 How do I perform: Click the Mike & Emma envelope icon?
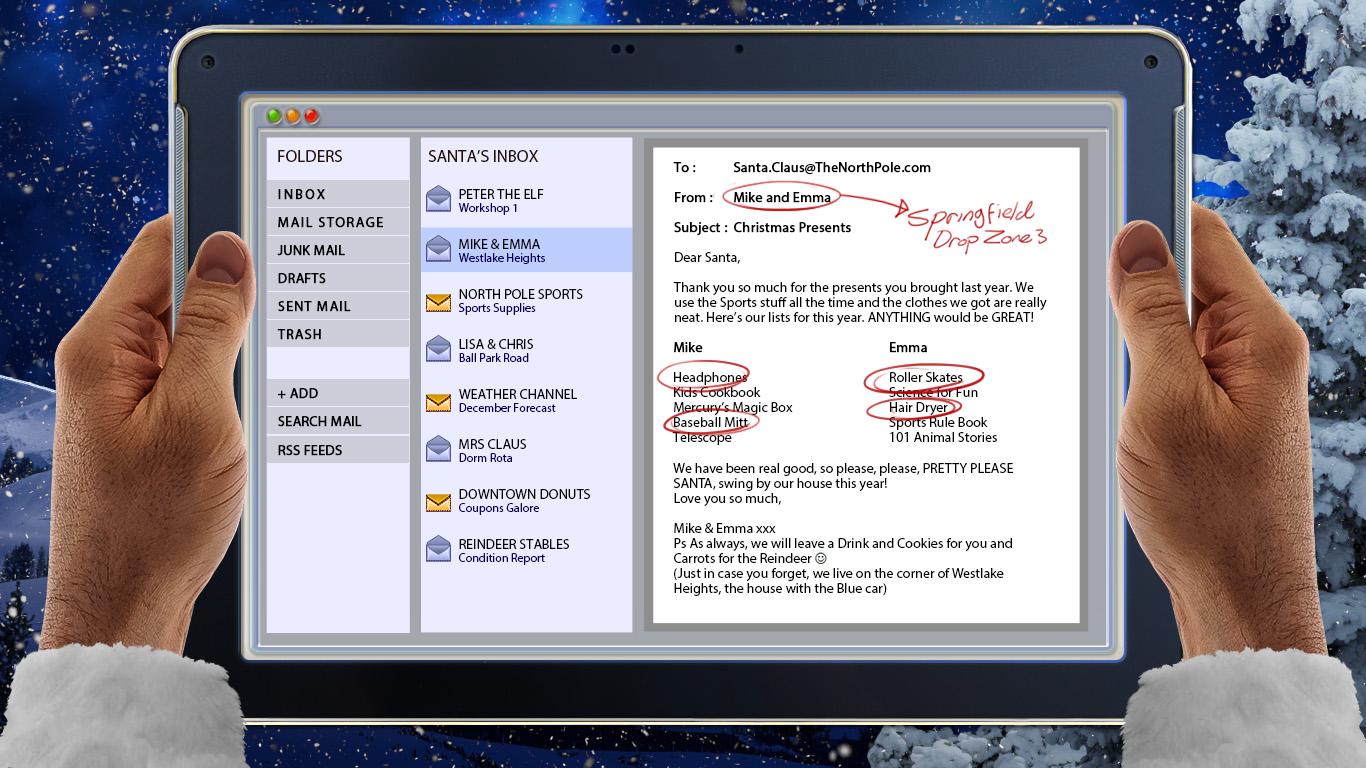[x=438, y=250]
